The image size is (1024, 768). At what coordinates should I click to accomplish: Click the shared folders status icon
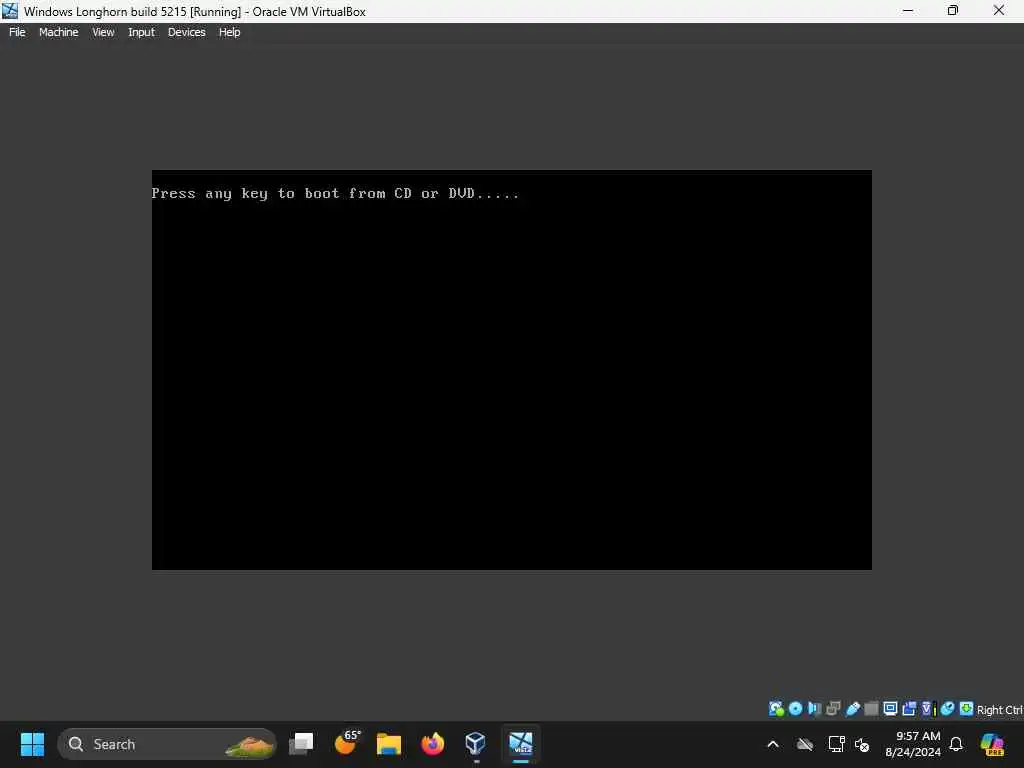[x=871, y=709]
